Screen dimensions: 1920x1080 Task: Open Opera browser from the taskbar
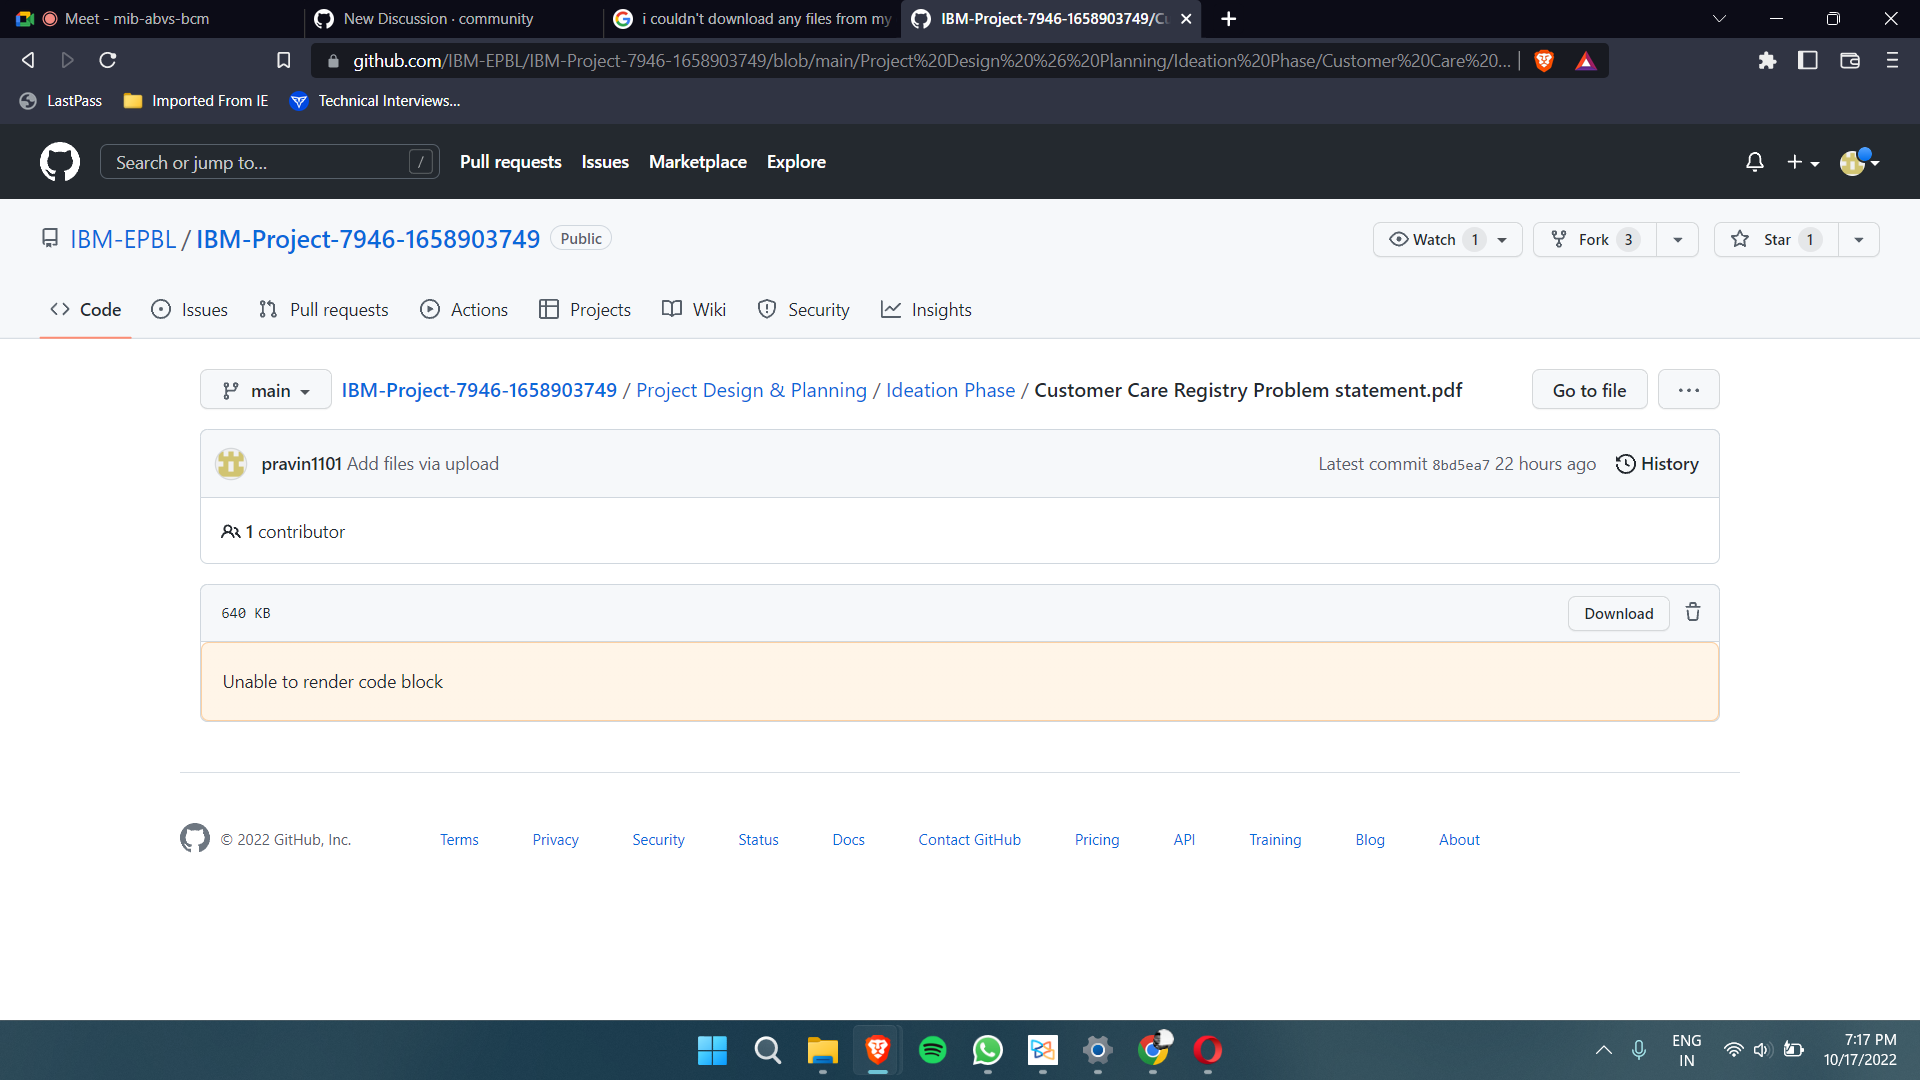(x=1207, y=1050)
